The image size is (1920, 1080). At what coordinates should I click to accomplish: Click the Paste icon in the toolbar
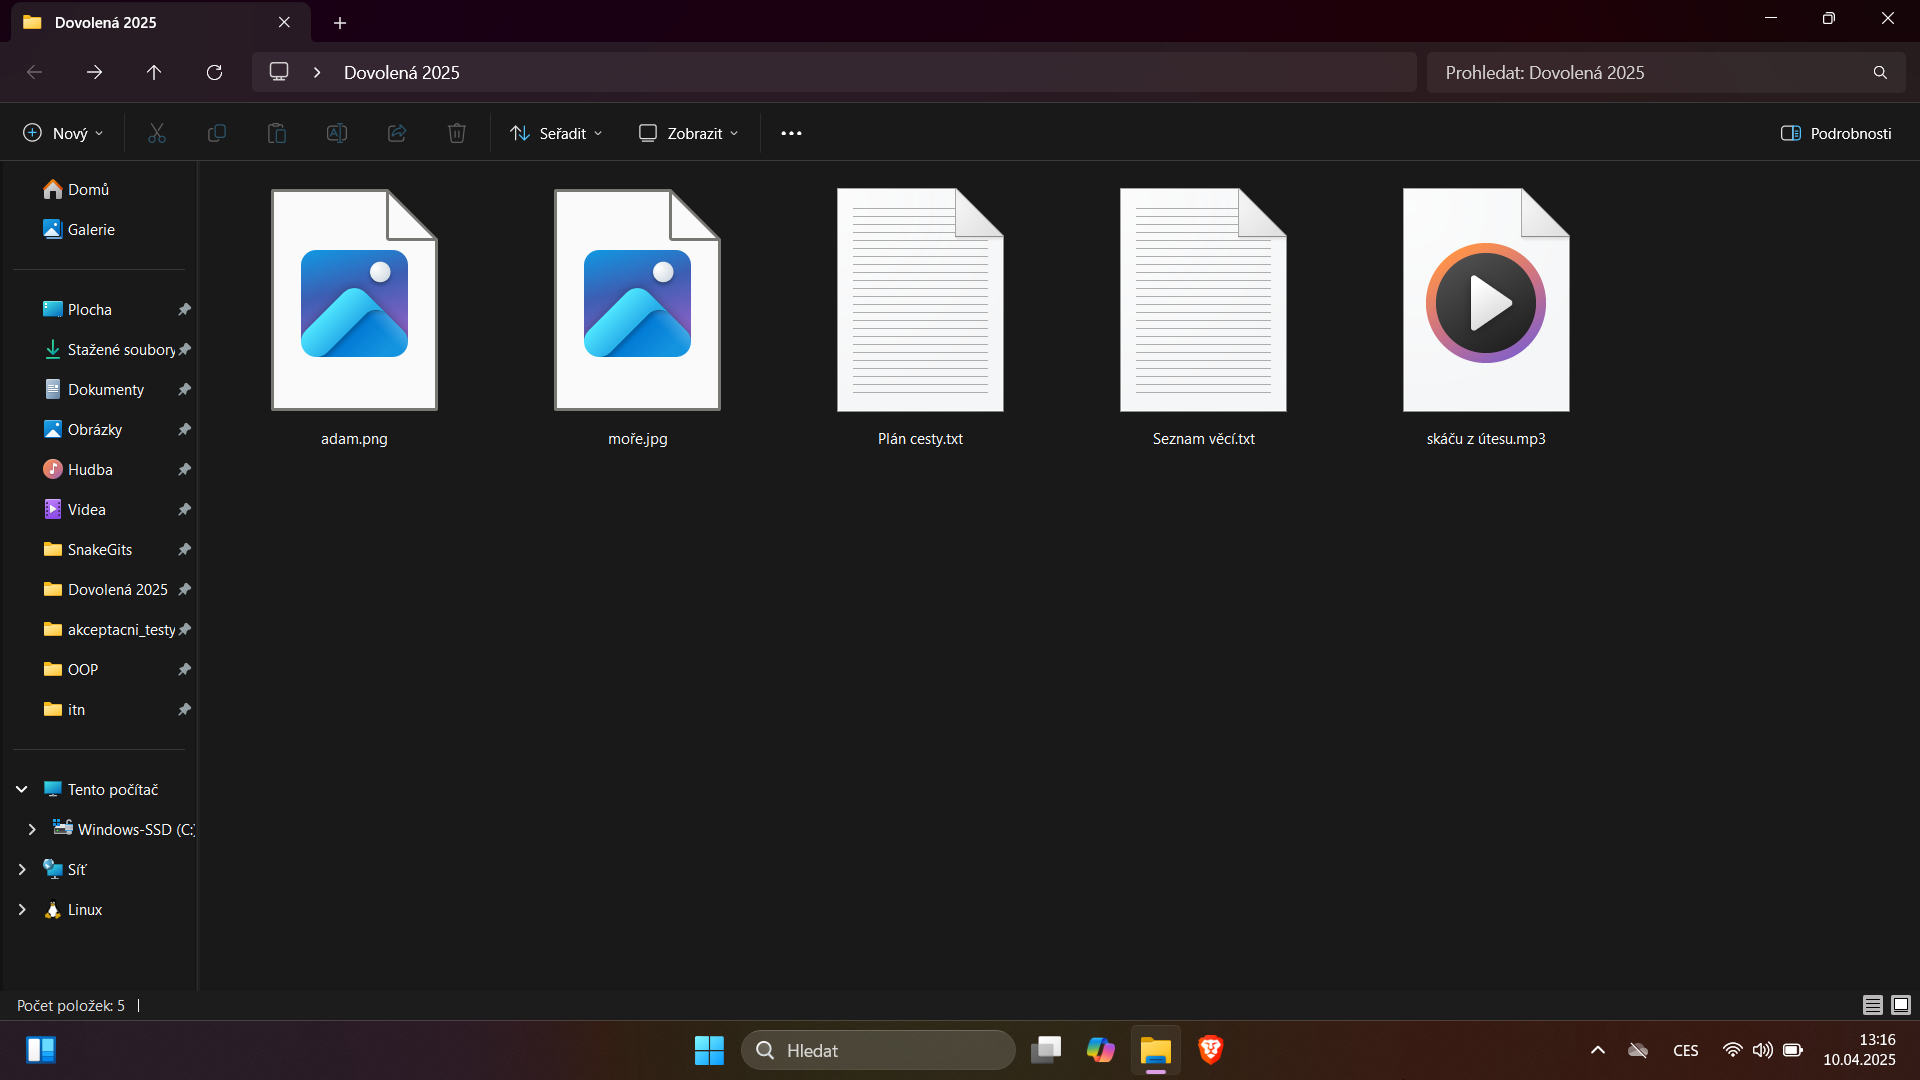tap(276, 132)
